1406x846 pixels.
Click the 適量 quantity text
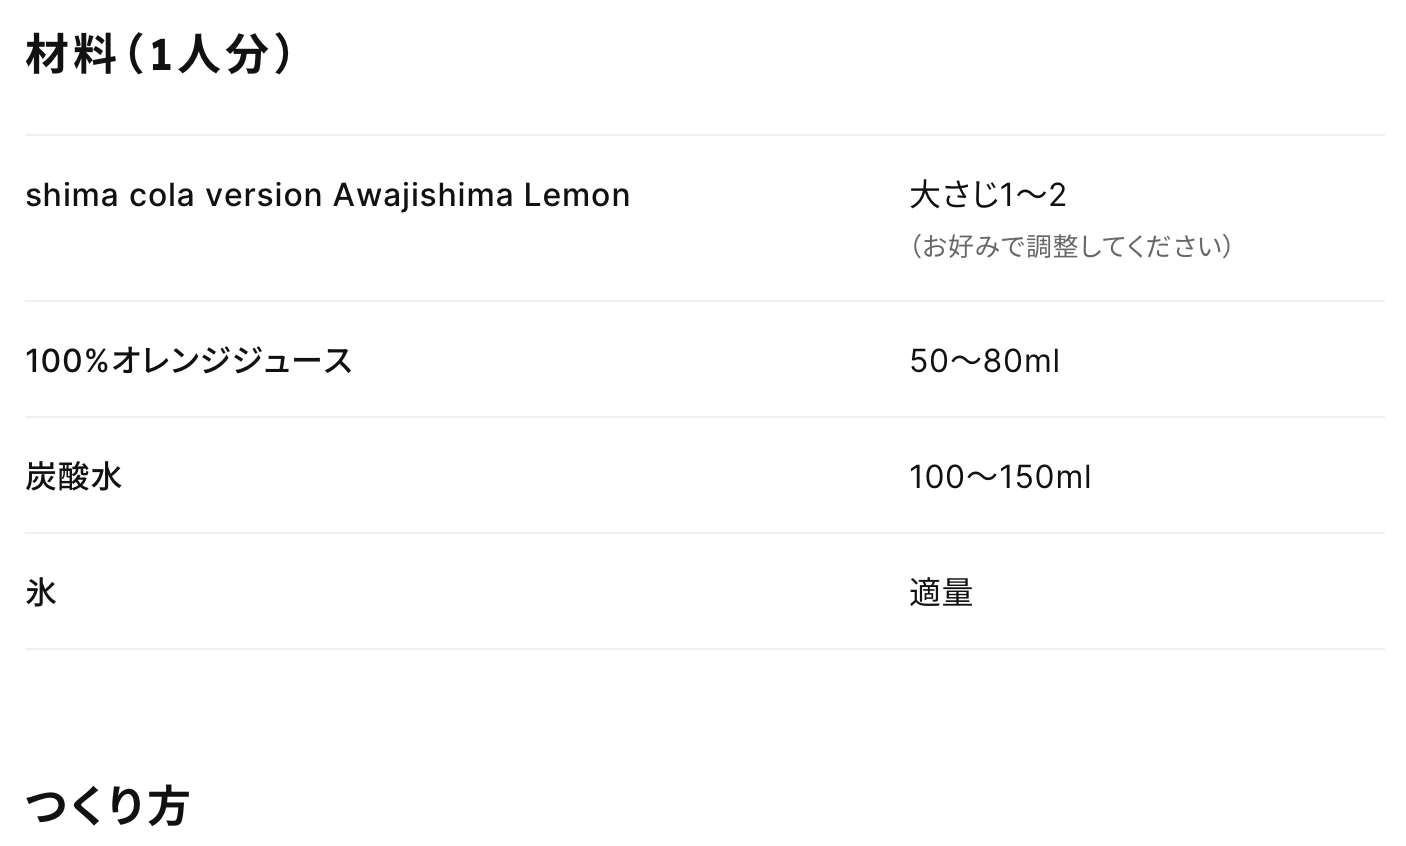pos(941,592)
